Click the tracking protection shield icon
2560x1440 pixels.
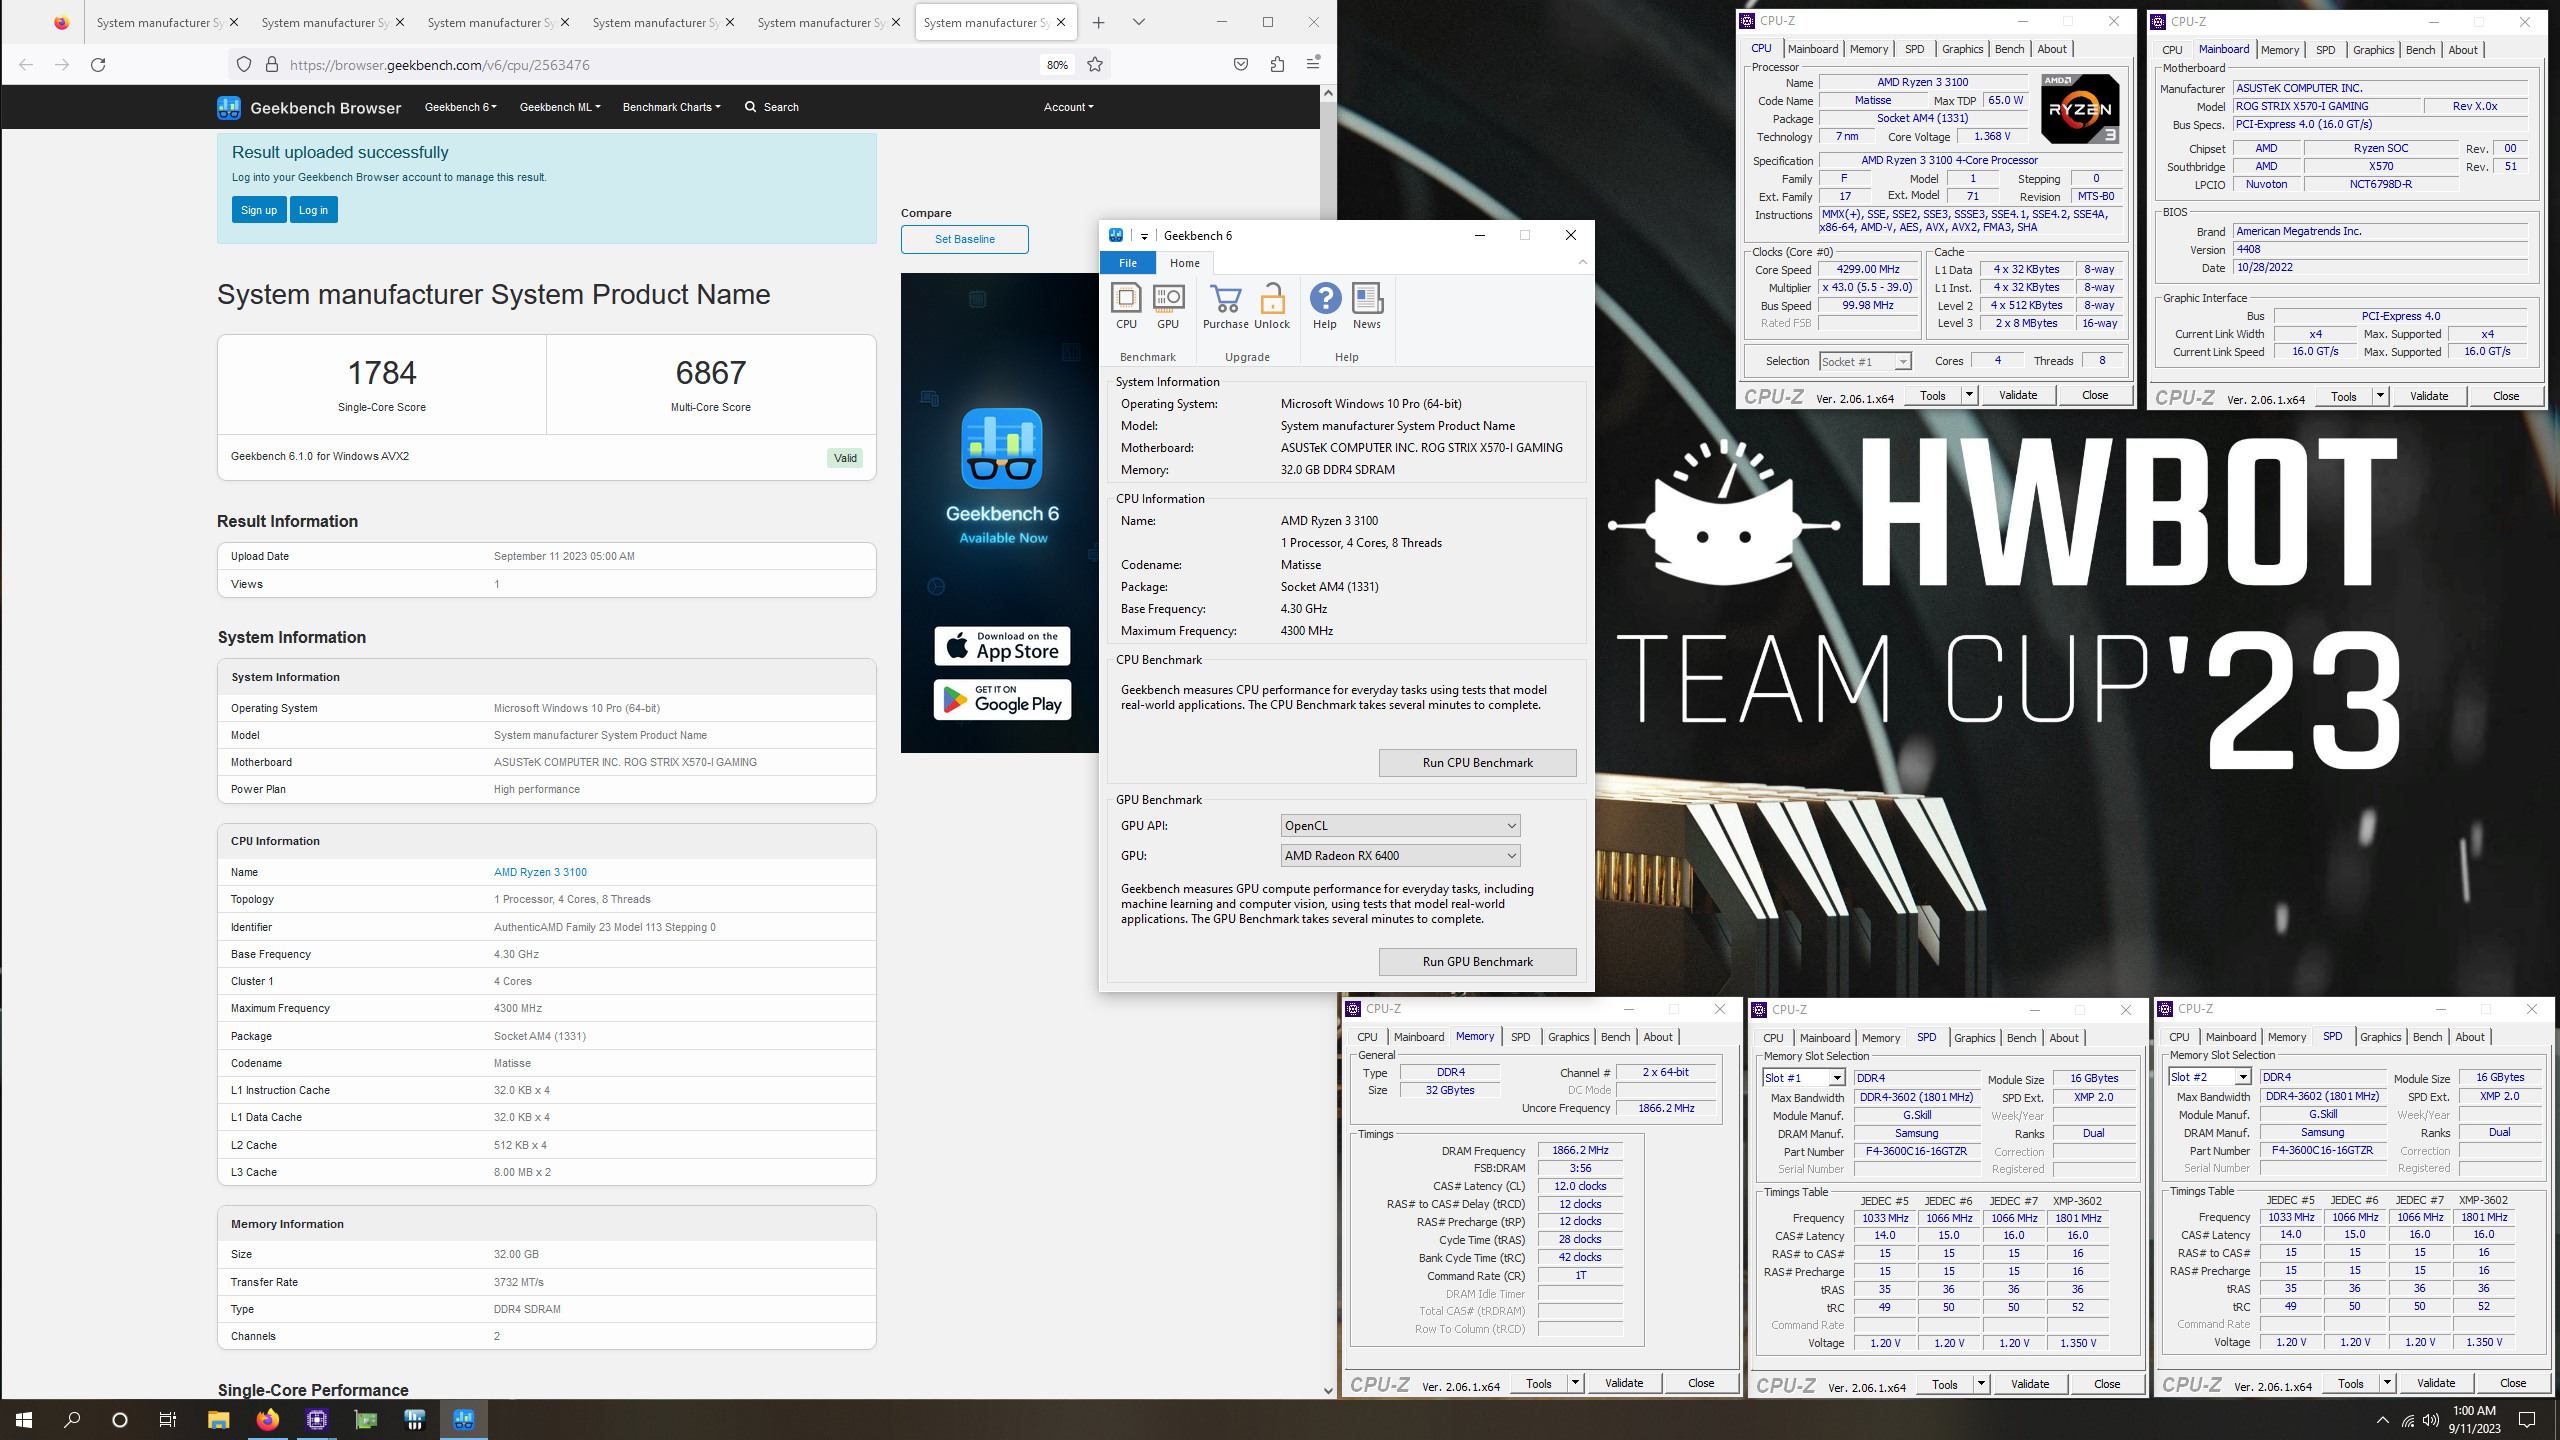coord(244,65)
